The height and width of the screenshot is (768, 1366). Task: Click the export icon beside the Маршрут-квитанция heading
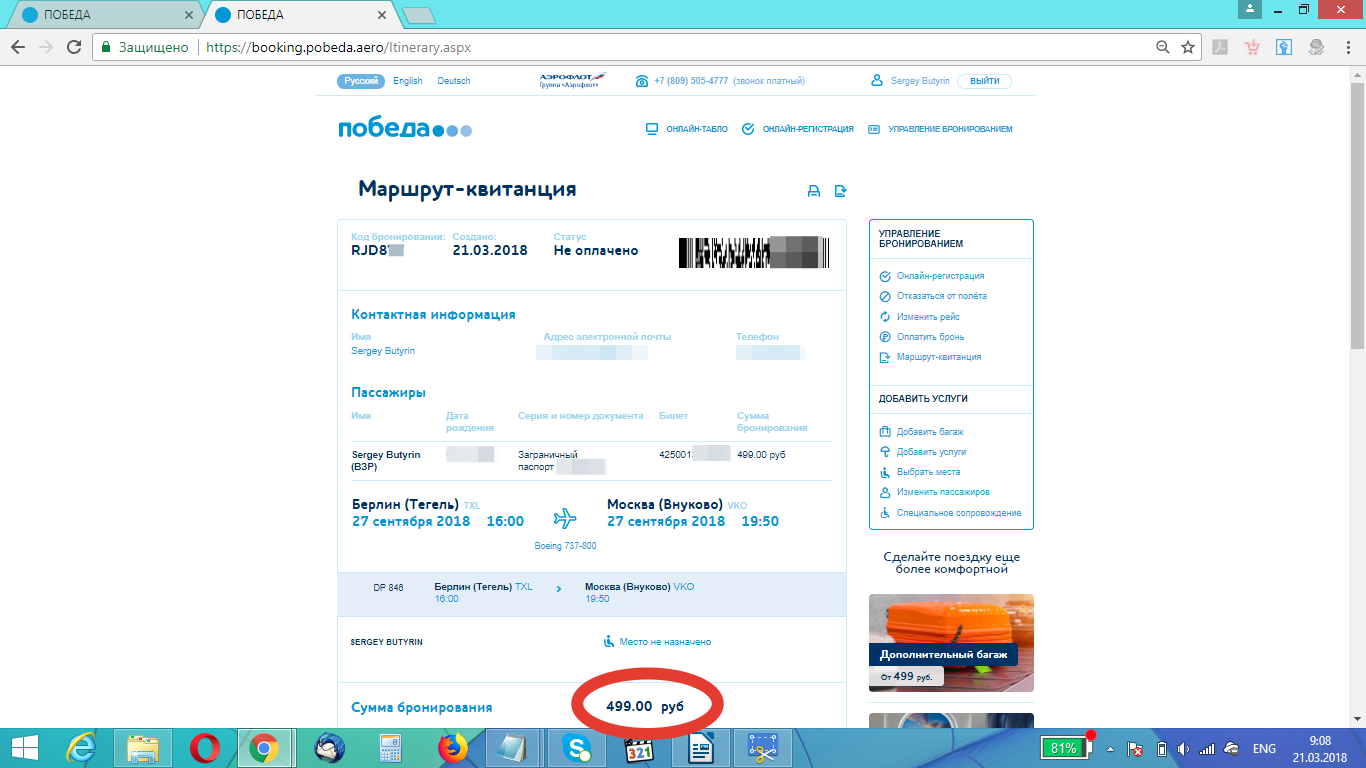click(x=841, y=192)
